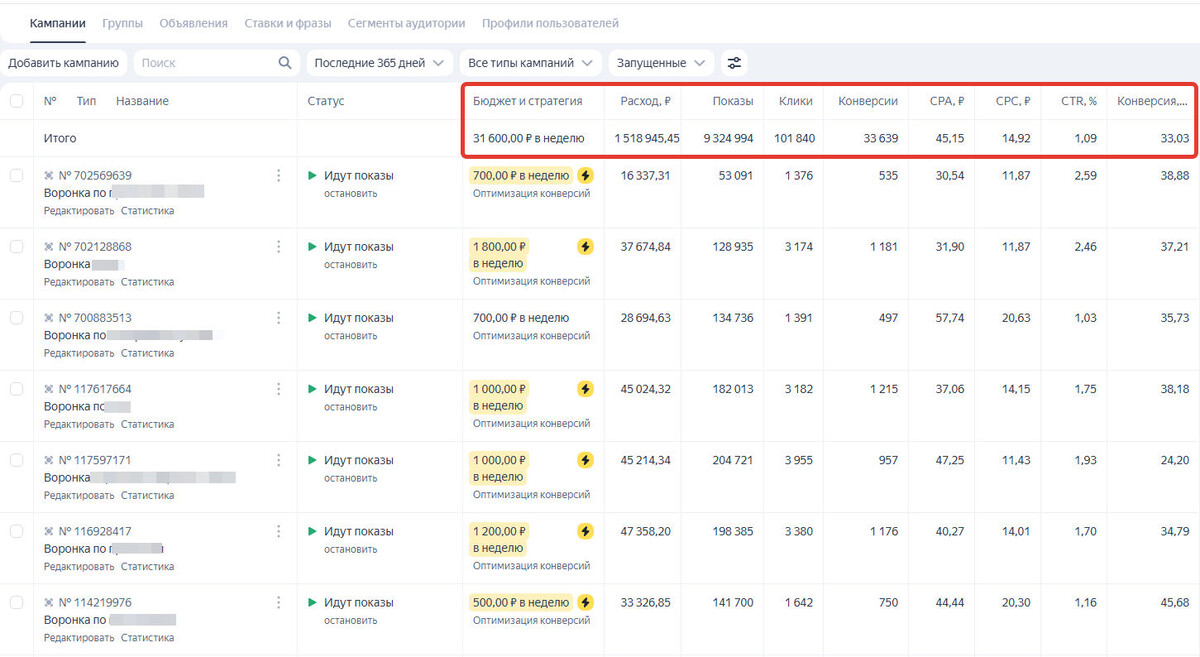This screenshot has width=1200, height=657.
Task: Click the 1 000,00 ₽ budget highlight for campaign 117617664
Action: point(500,397)
